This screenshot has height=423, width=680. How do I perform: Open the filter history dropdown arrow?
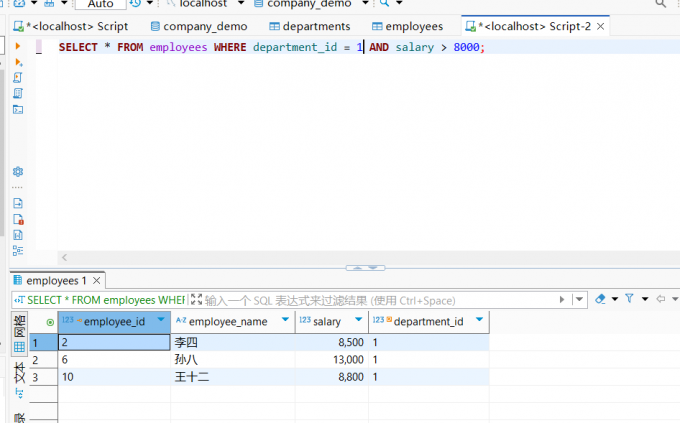tap(579, 299)
